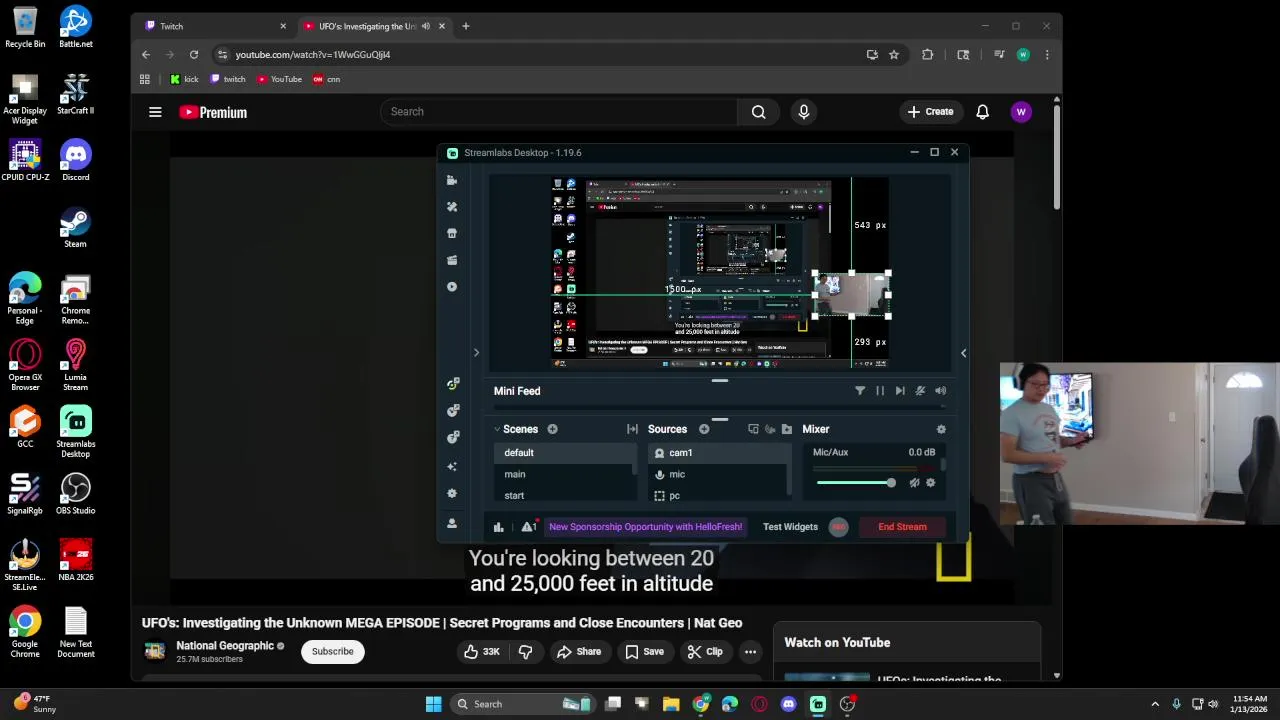The image size is (1280, 720).
Task: Open Discord from the taskbar
Action: (788, 704)
